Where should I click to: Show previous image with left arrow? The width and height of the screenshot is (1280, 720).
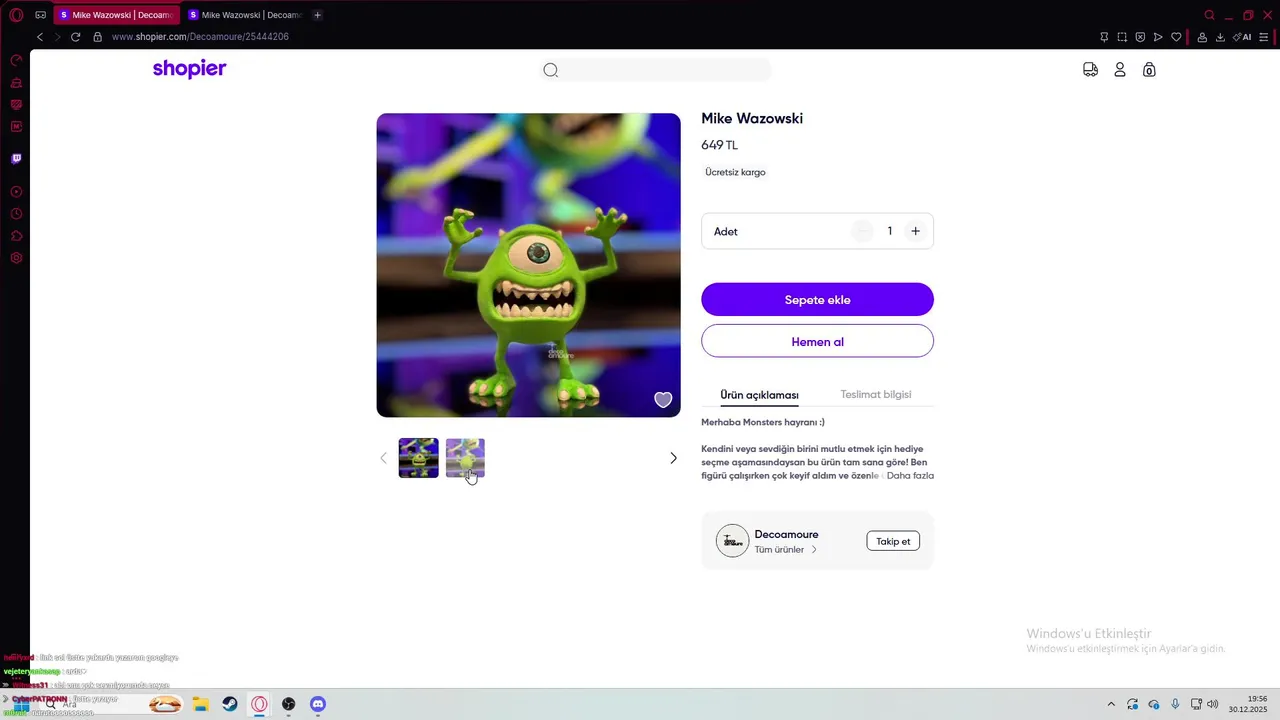coord(383,458)
